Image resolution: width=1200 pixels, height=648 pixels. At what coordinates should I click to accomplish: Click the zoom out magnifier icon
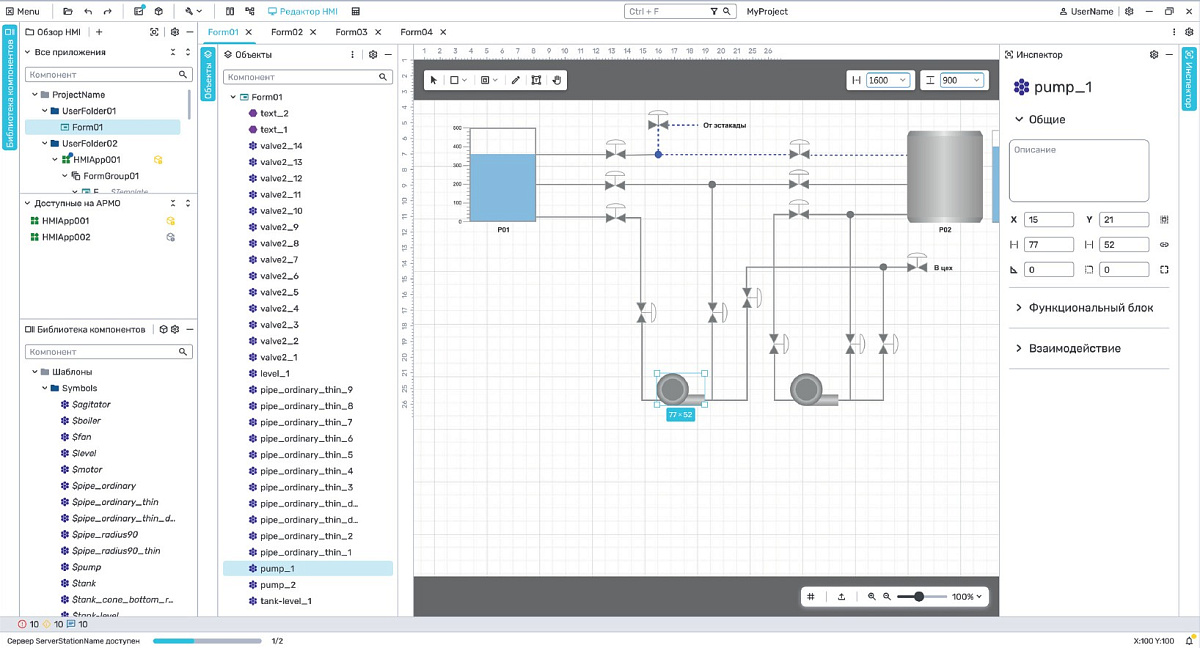pos(887,597)
